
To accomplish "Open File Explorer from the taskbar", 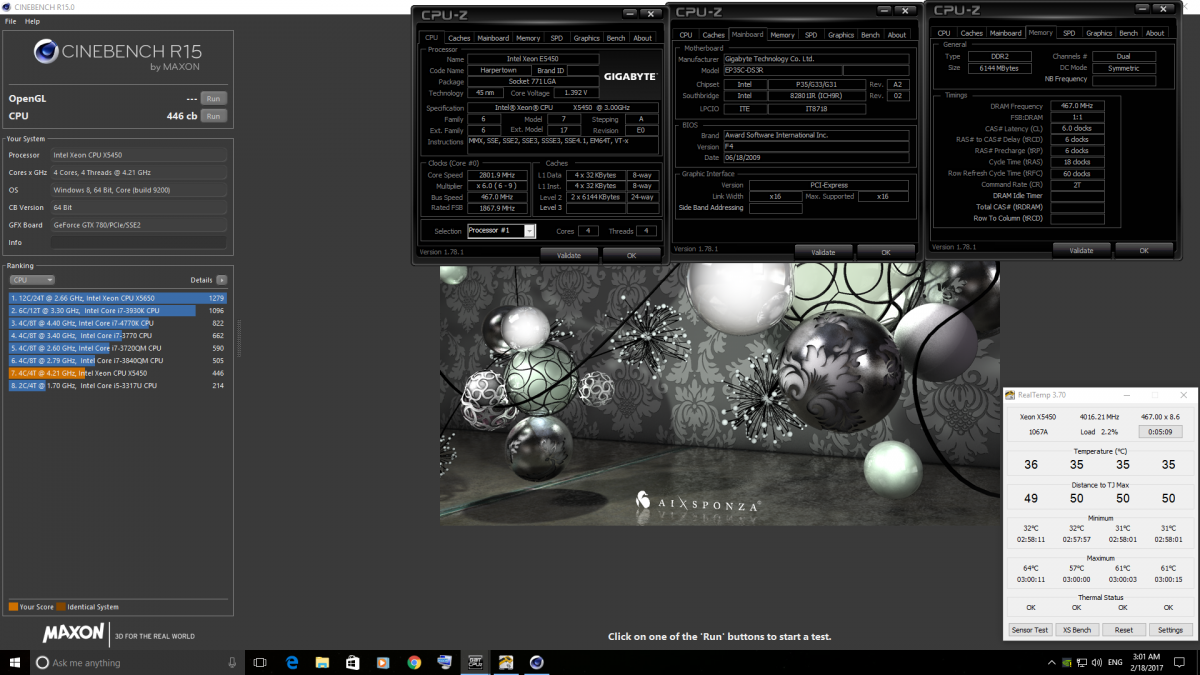I will 322,662.
